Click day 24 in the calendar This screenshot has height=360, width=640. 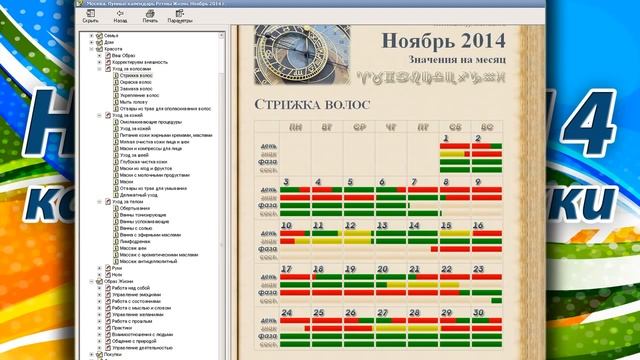click(287, 313)
